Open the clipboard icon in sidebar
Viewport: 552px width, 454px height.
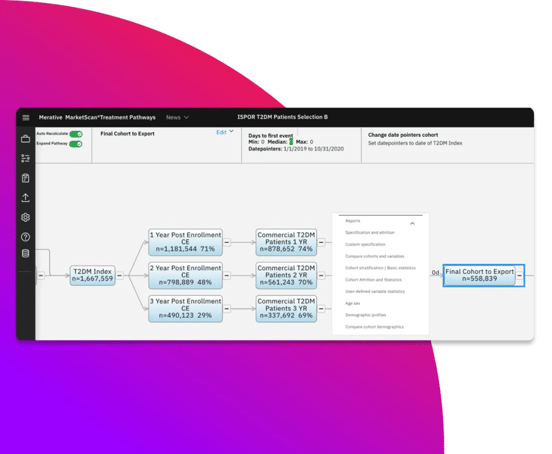pyautogui.click(x=25, y=178)
